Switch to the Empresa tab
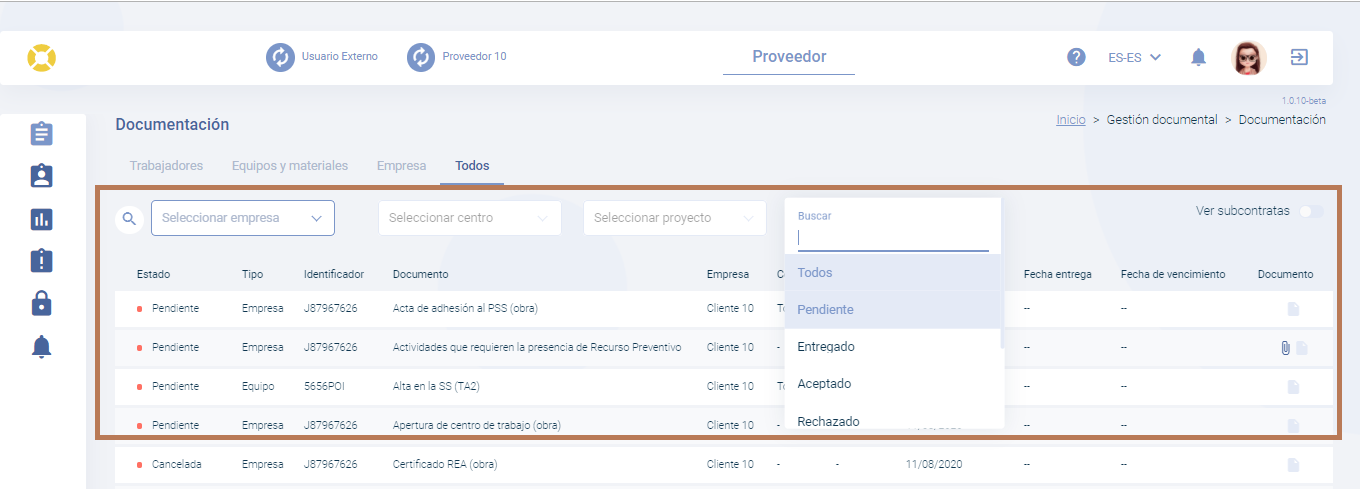Viewport: 1360px width, 489px height. click(x=401, y=166)
